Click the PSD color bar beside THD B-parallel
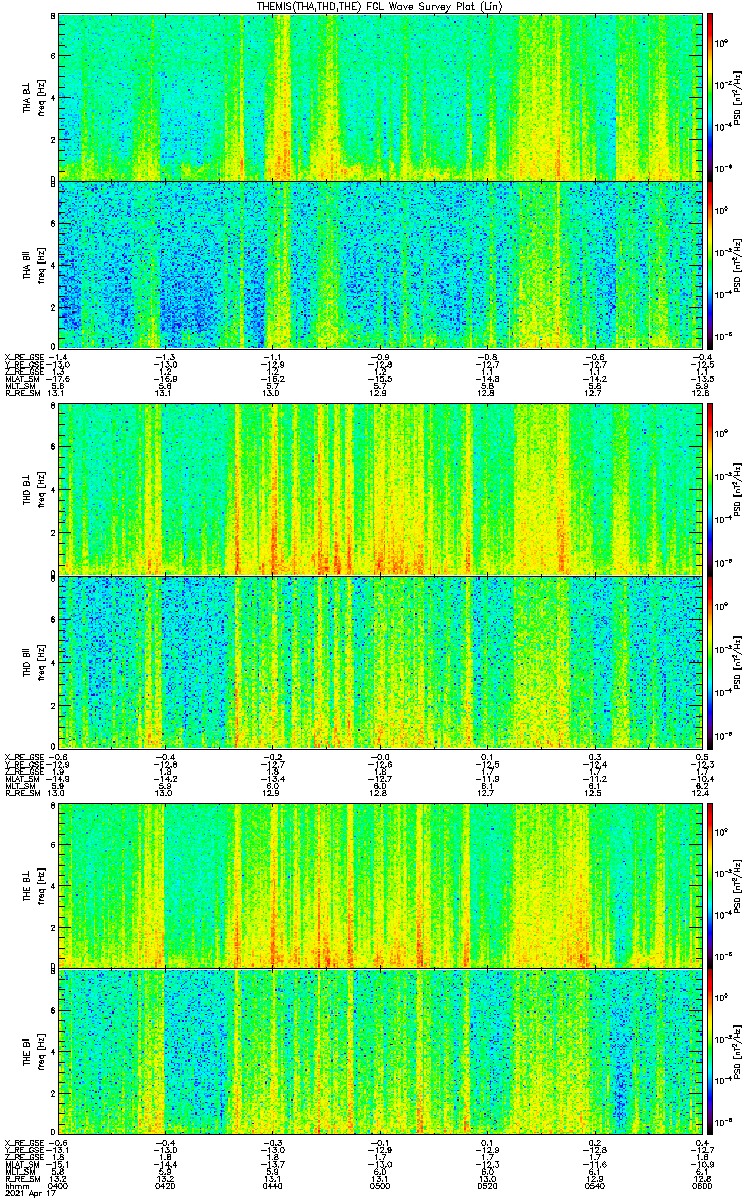This screenshot has height=1200, width=750. pyautogui.click(x=711, y=661)
